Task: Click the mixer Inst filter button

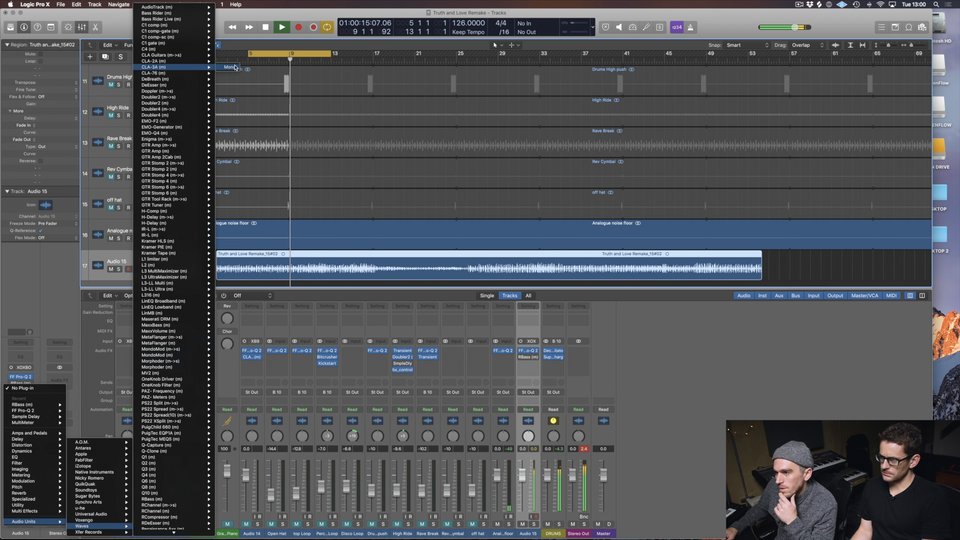Action: coord(762,295)
